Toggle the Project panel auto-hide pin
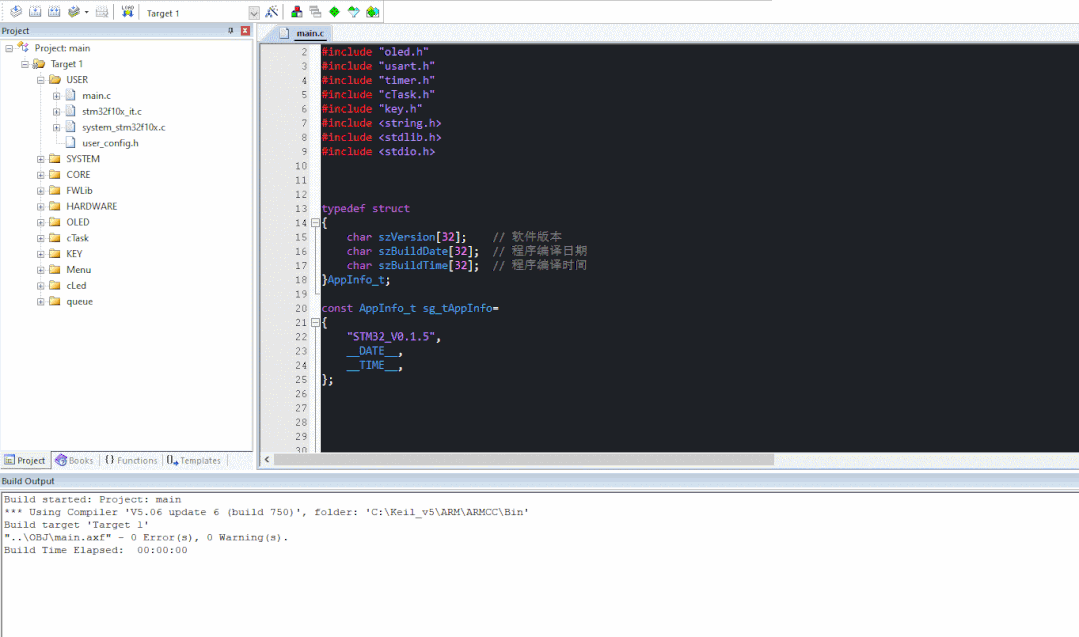The image size is (1079, 637). click(x=231, y=31)
